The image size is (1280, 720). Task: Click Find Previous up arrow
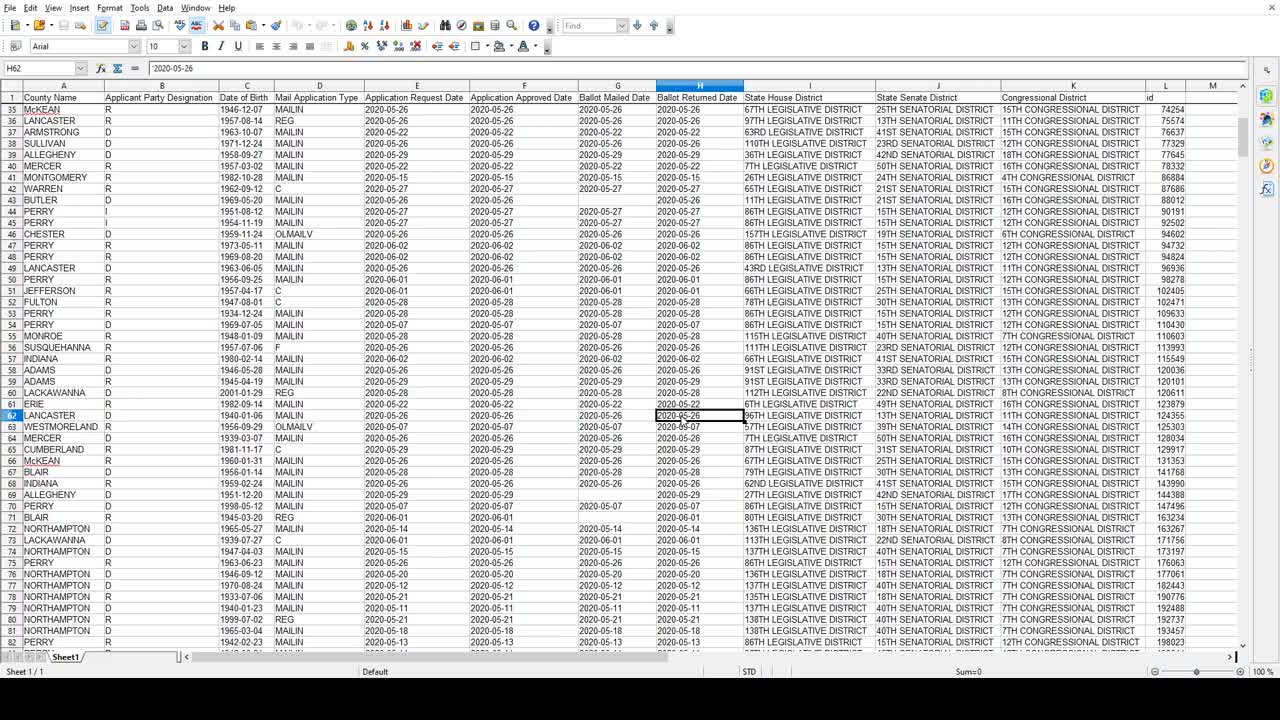click(654, 25)
